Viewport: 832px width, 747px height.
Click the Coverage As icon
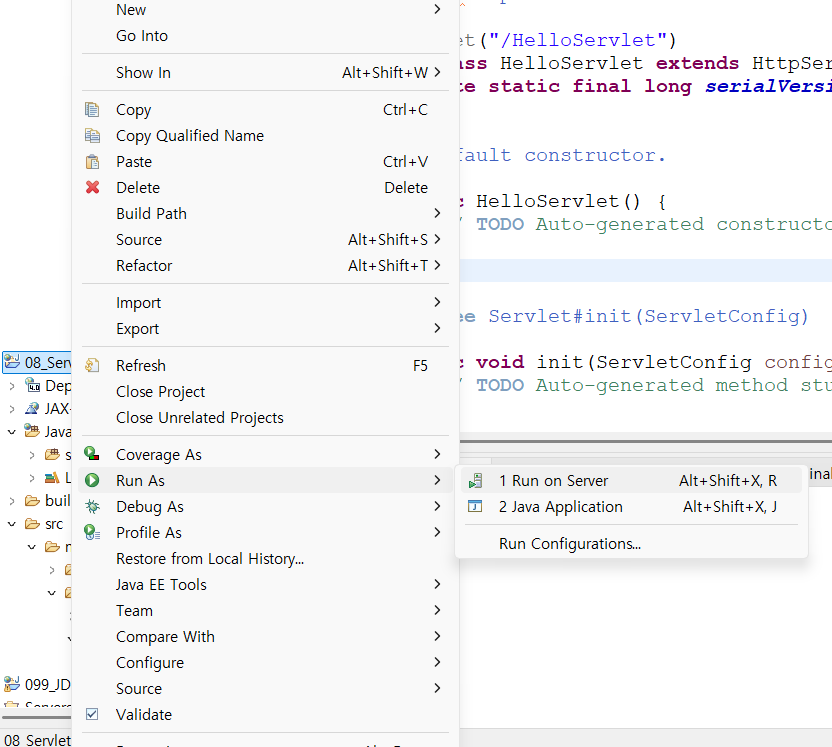pos(92,454)
